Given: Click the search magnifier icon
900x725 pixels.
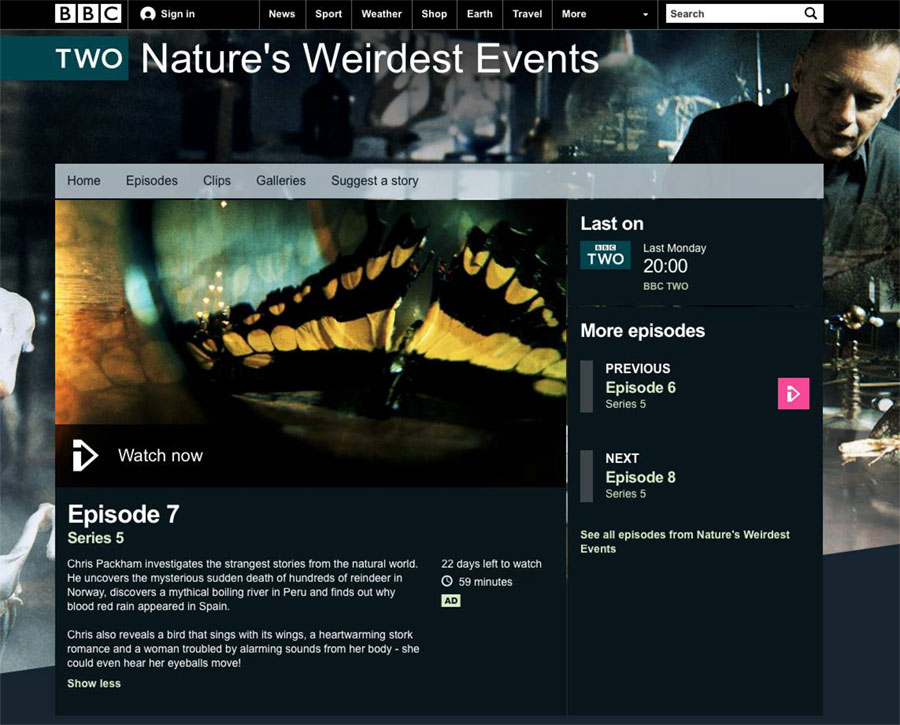Looking at the screenshot, I should point(810,13).
